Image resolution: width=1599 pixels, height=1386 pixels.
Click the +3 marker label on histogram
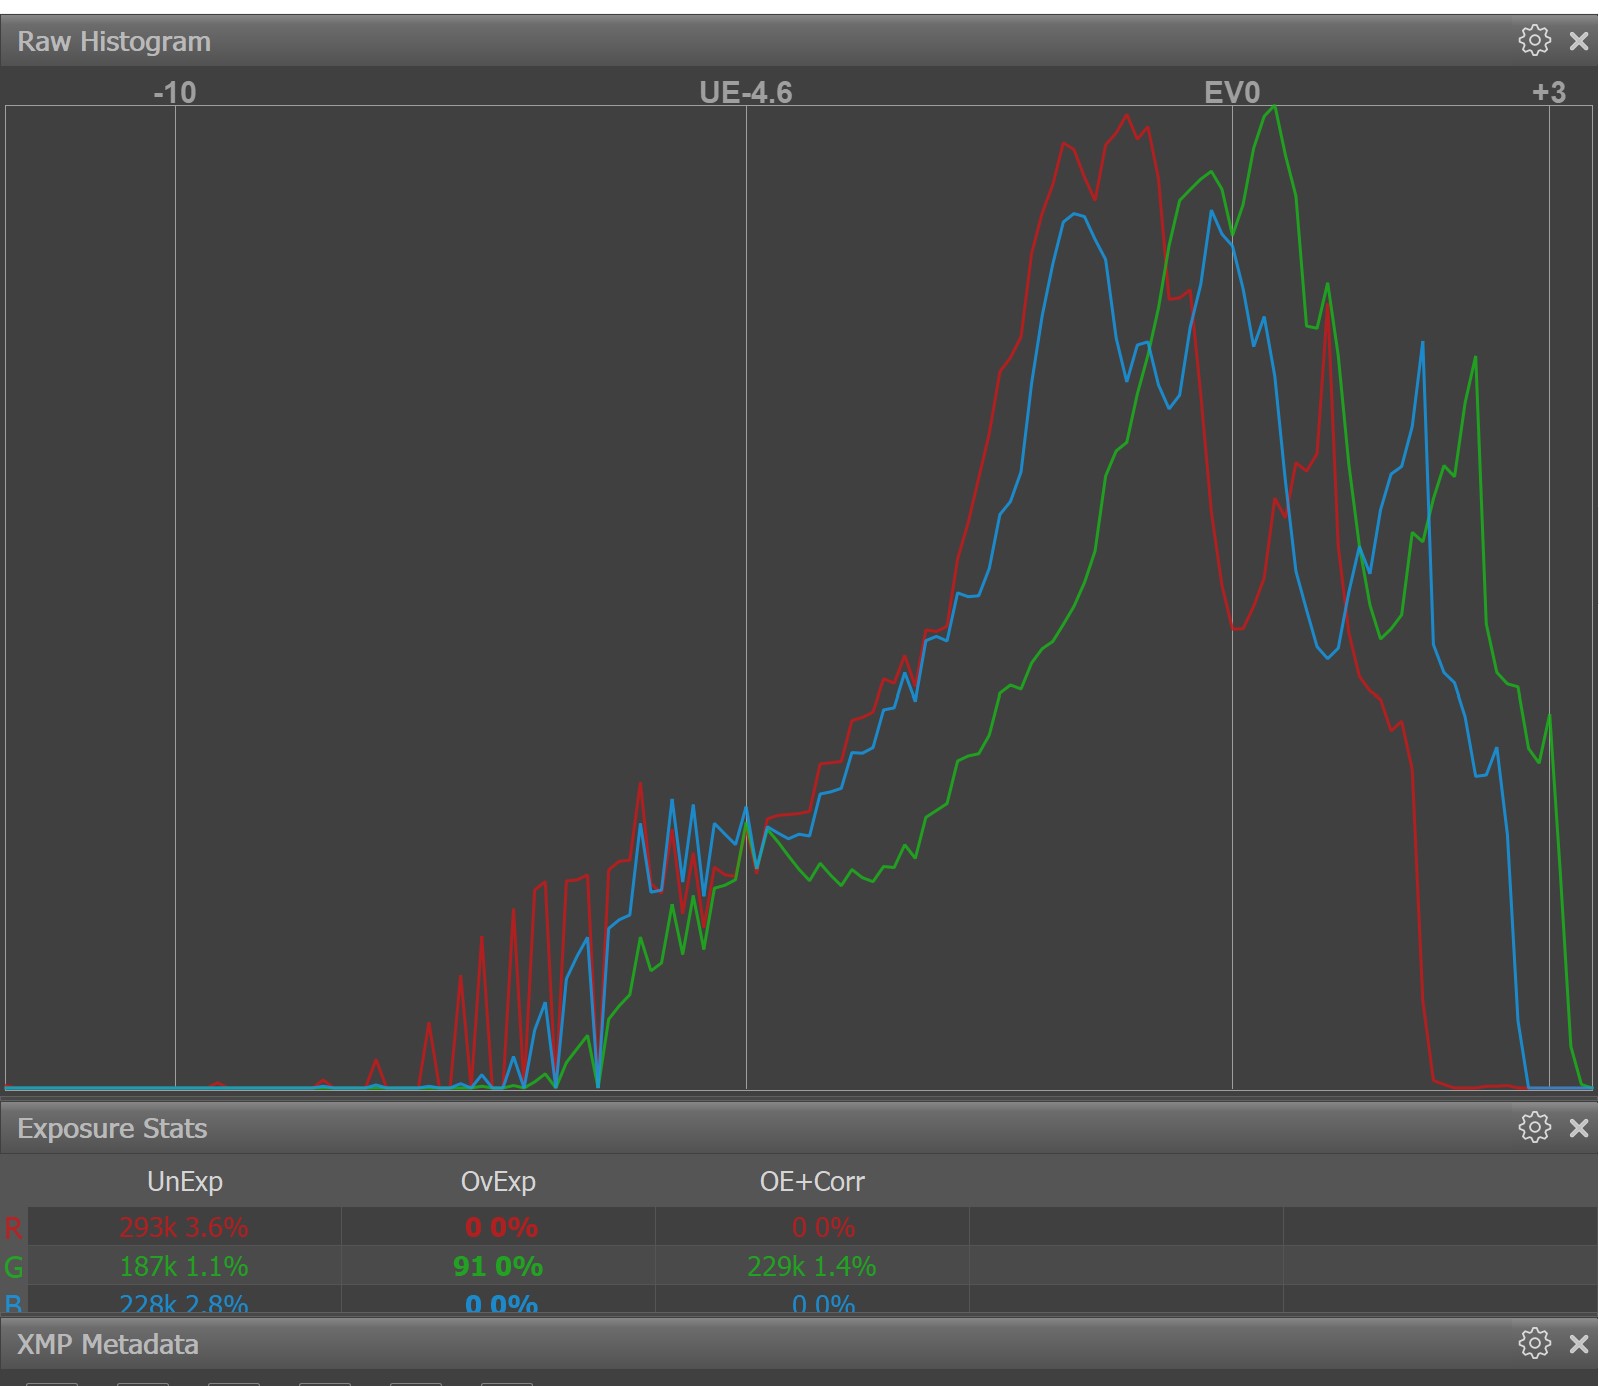click(1549, 93)
